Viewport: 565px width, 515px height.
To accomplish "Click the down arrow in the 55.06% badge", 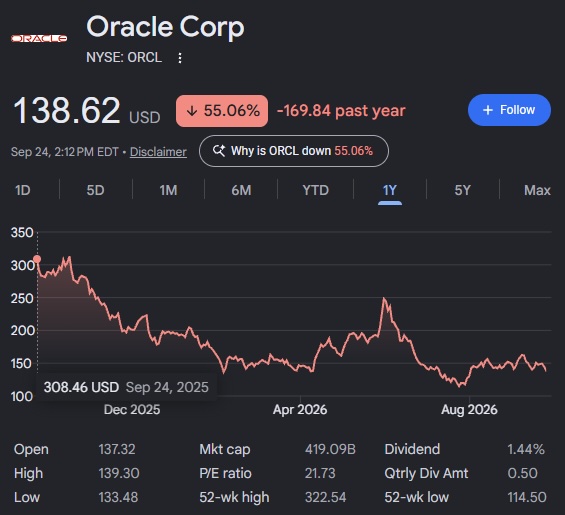I will point(192,111).
